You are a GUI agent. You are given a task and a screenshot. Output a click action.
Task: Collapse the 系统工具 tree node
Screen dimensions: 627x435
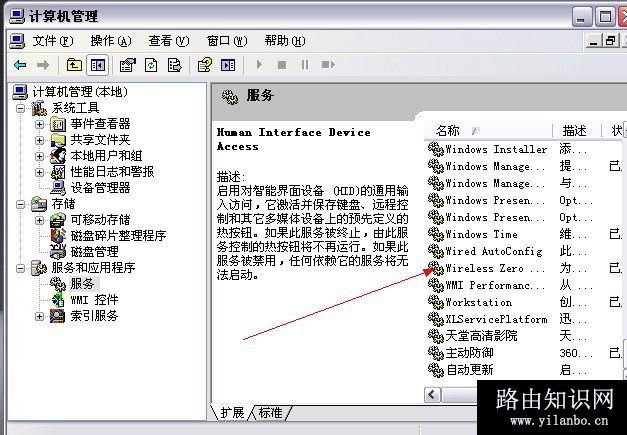tap(20, 108)
